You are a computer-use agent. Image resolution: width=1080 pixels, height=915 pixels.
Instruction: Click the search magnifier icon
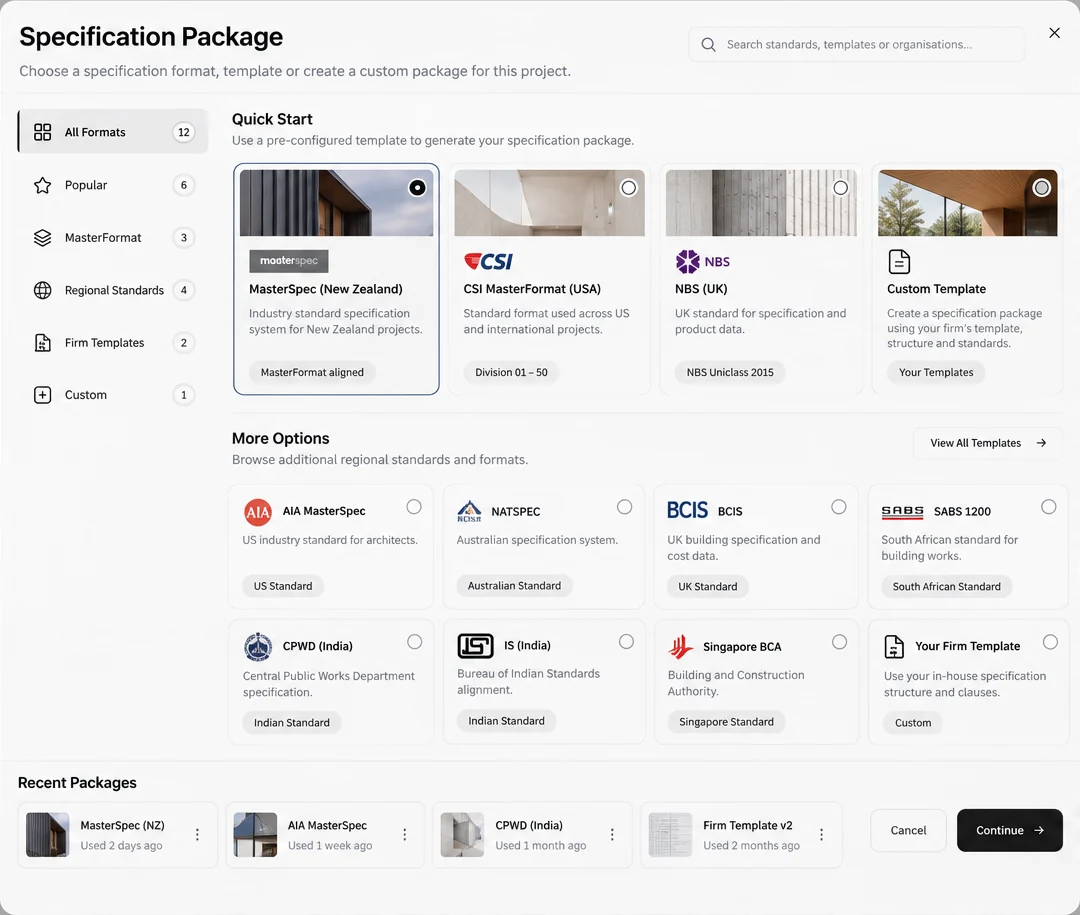pyautogui.click(x=708, y=45)
